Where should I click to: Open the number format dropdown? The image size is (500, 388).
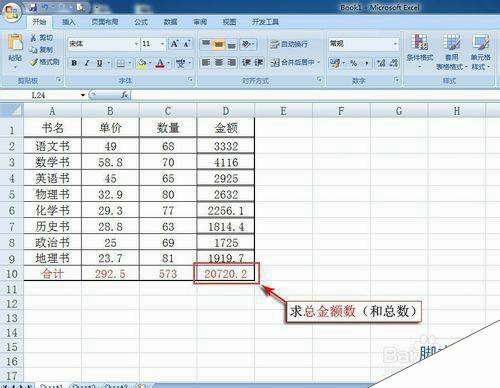395,44
